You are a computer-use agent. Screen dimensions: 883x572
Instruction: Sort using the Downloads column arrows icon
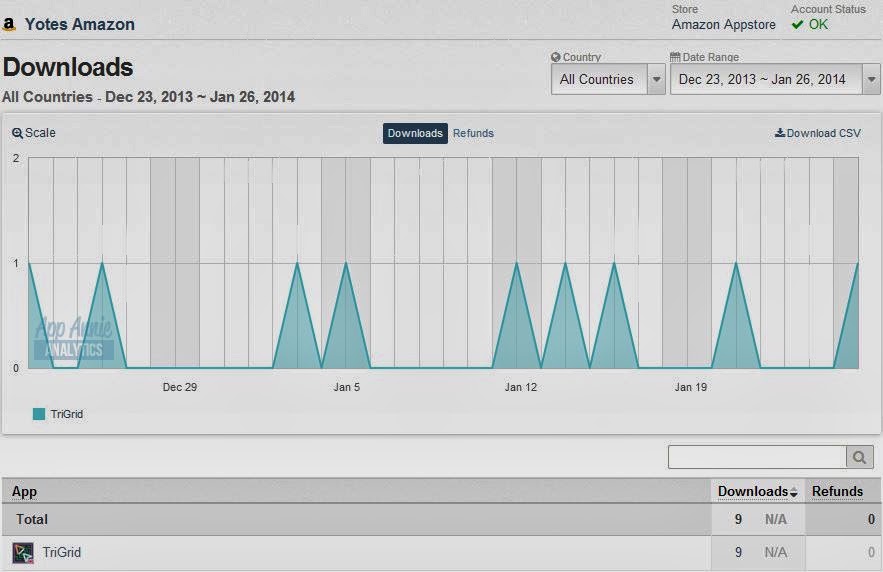793,492
